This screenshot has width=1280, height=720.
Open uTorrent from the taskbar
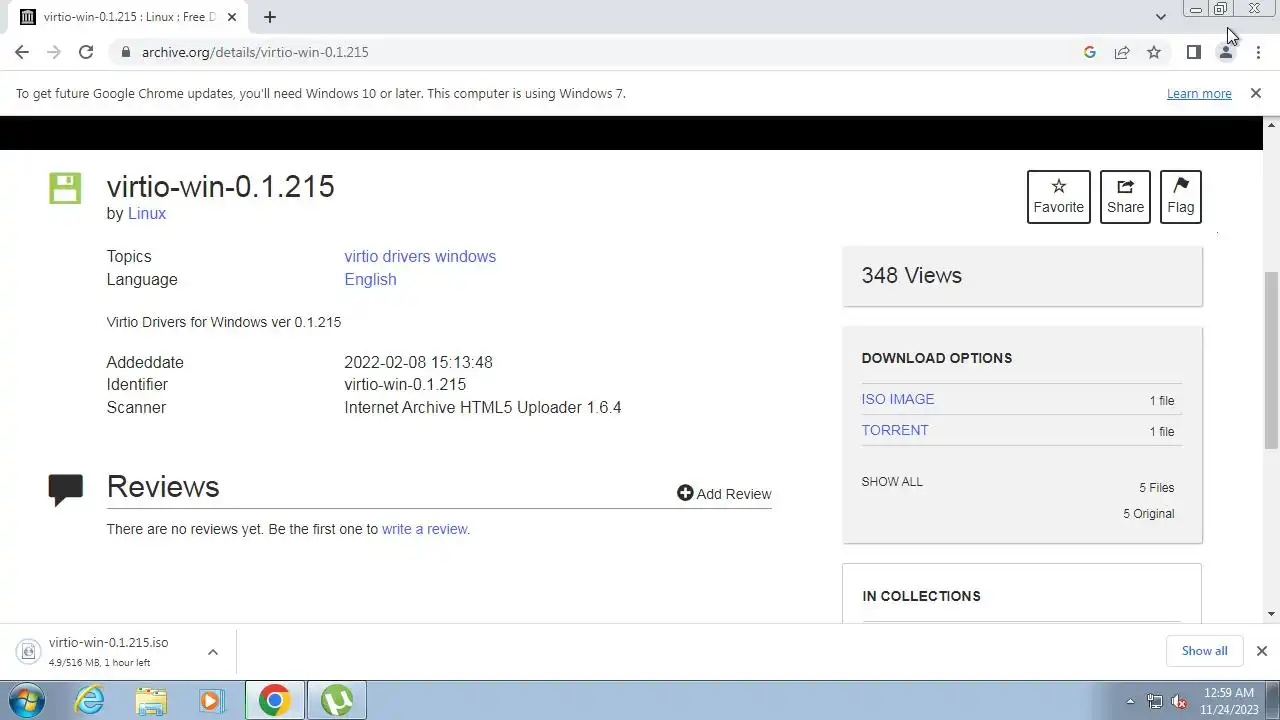click(336, 700)
